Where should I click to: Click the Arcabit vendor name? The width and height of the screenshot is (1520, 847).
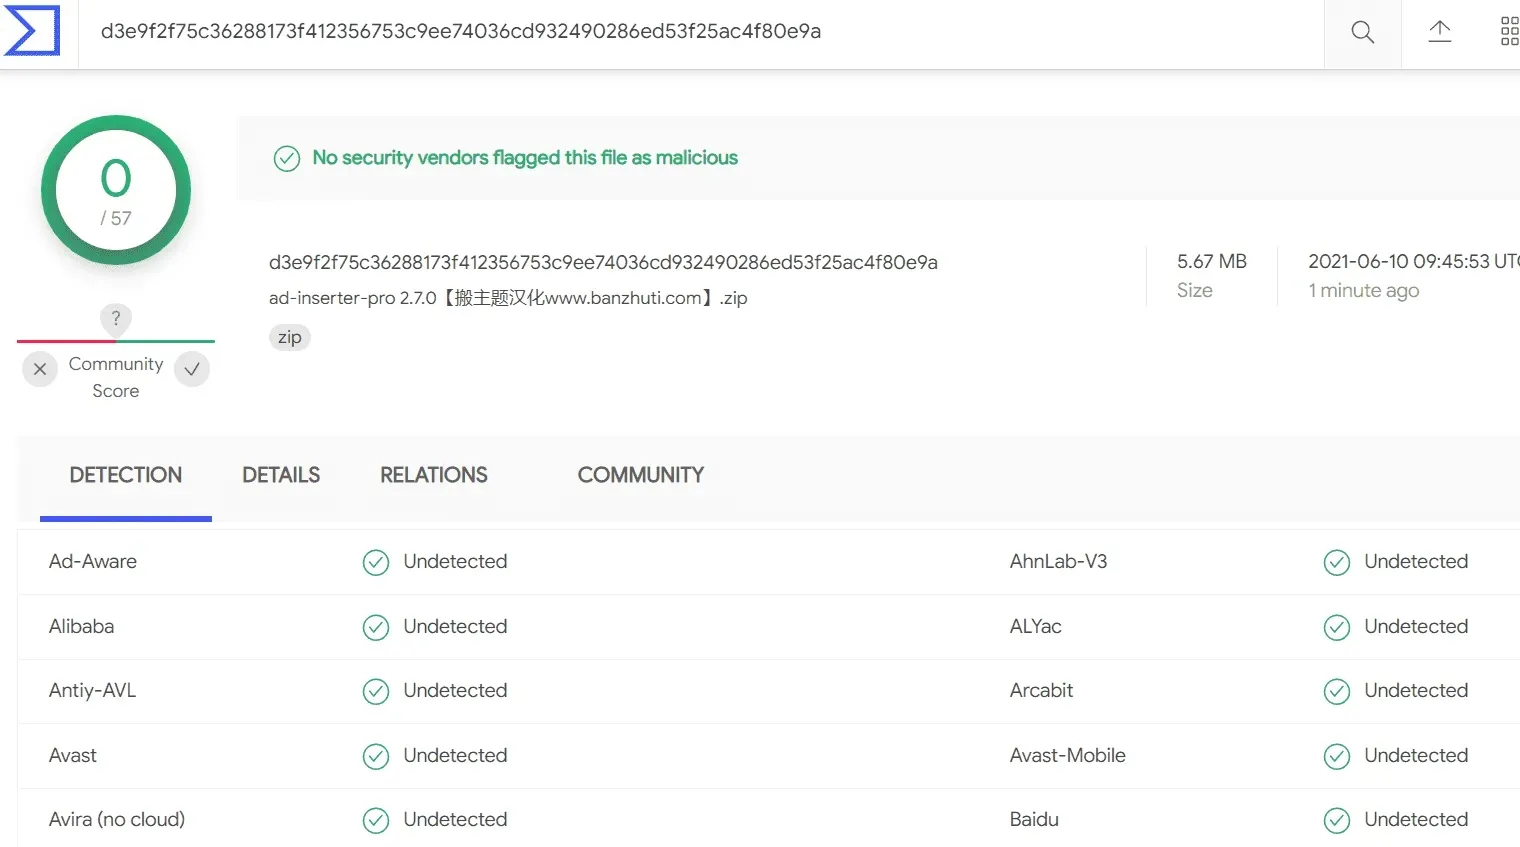click(1042, 690)
